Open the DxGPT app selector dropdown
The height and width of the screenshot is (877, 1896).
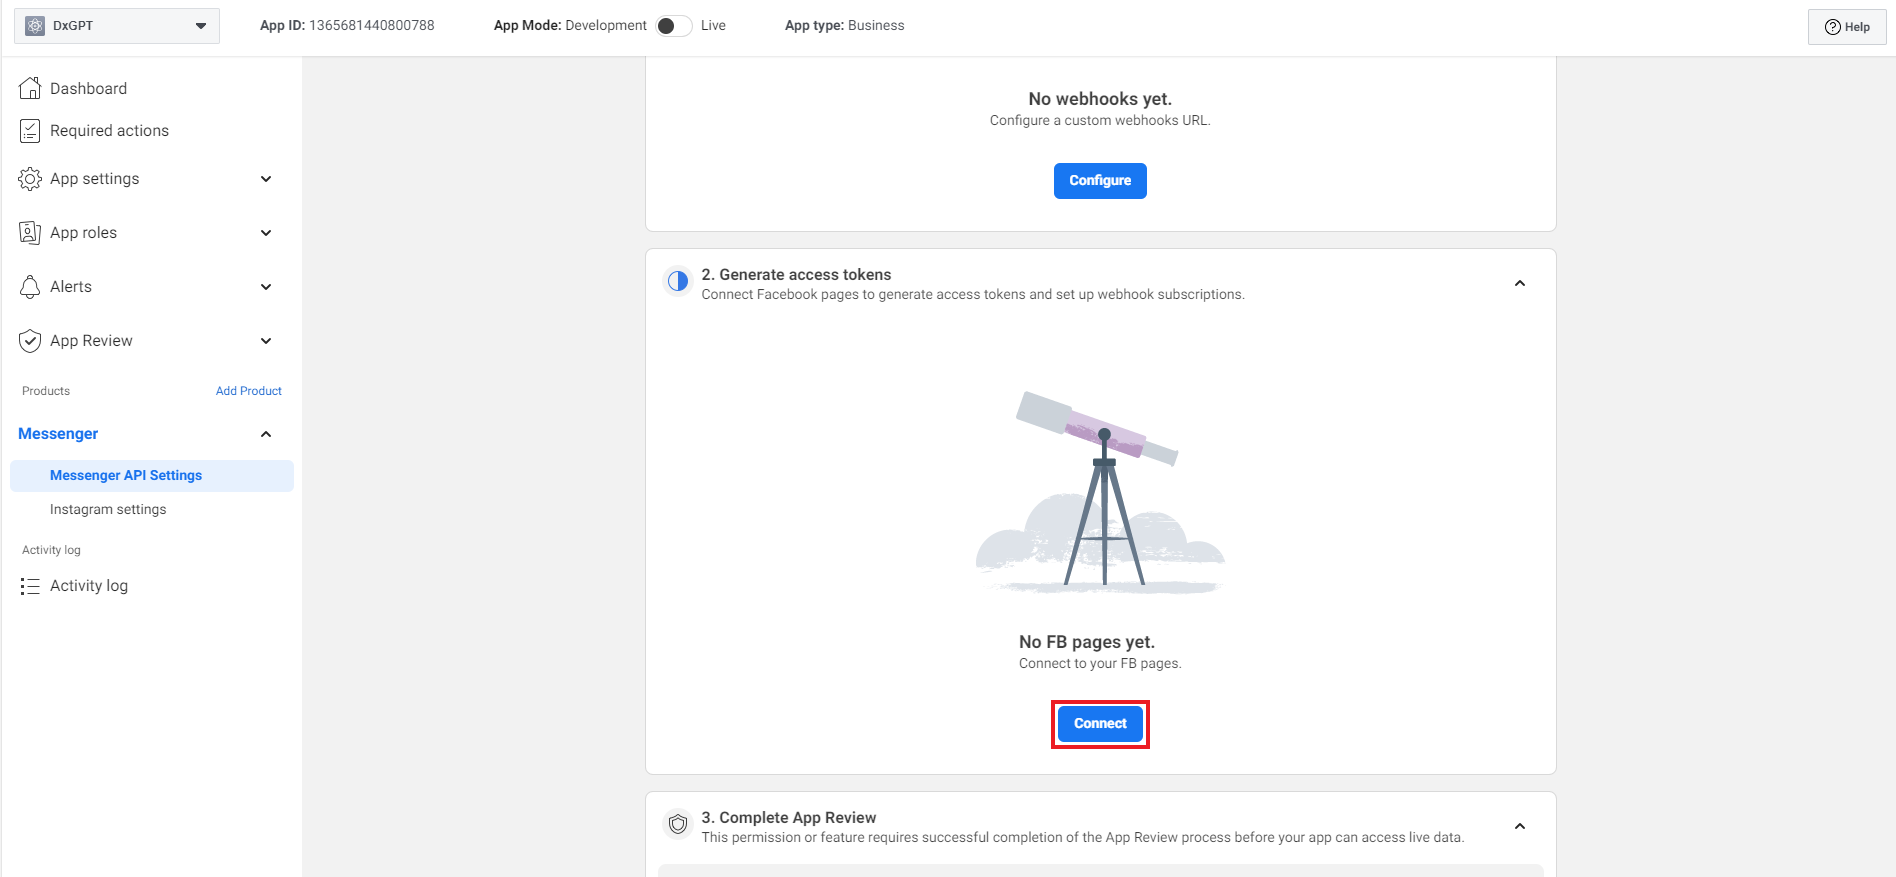[117, 26]
